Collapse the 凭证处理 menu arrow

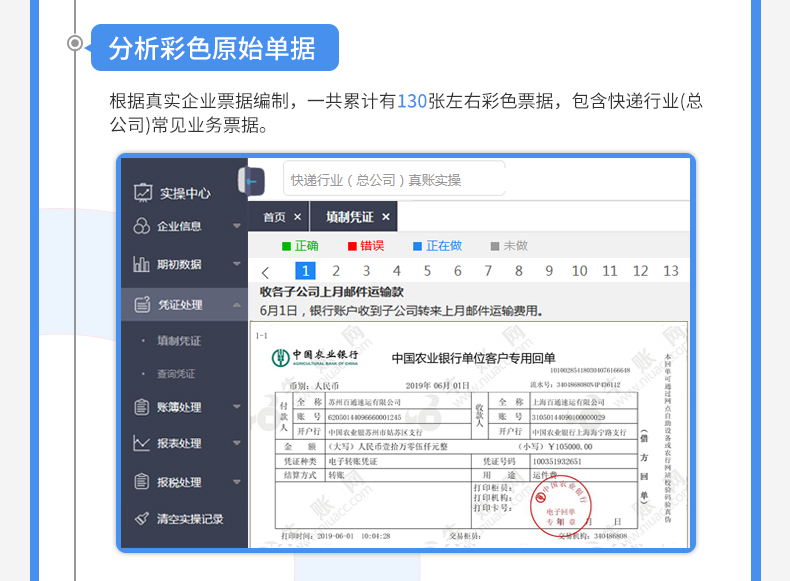[x=237, y=304]
